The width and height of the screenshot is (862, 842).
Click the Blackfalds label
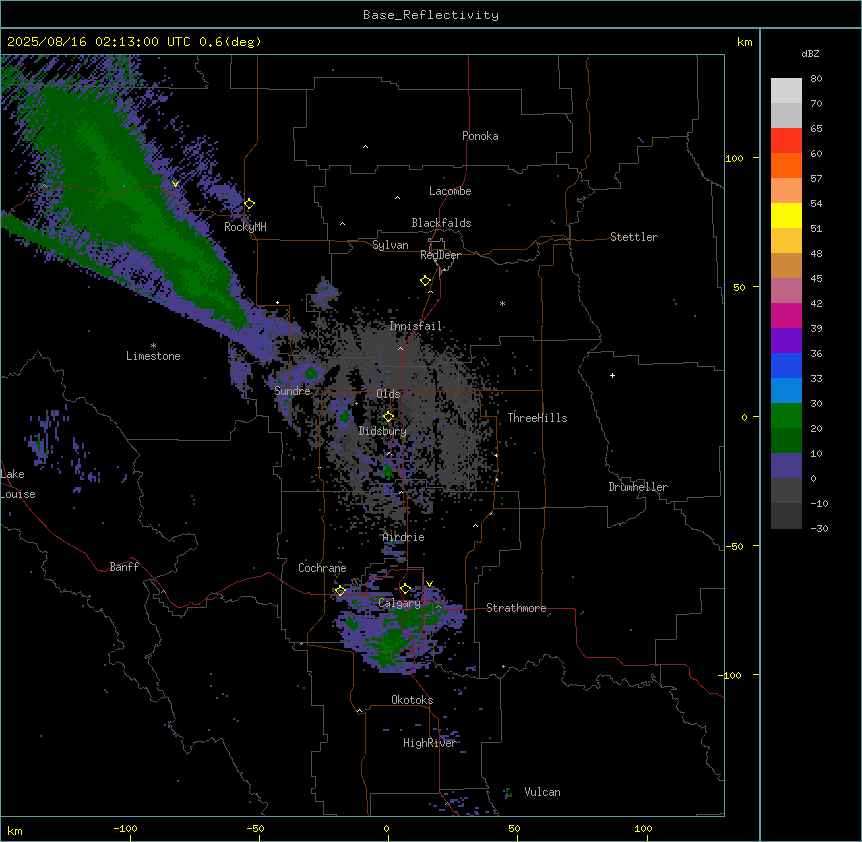(x=441, y=223)
